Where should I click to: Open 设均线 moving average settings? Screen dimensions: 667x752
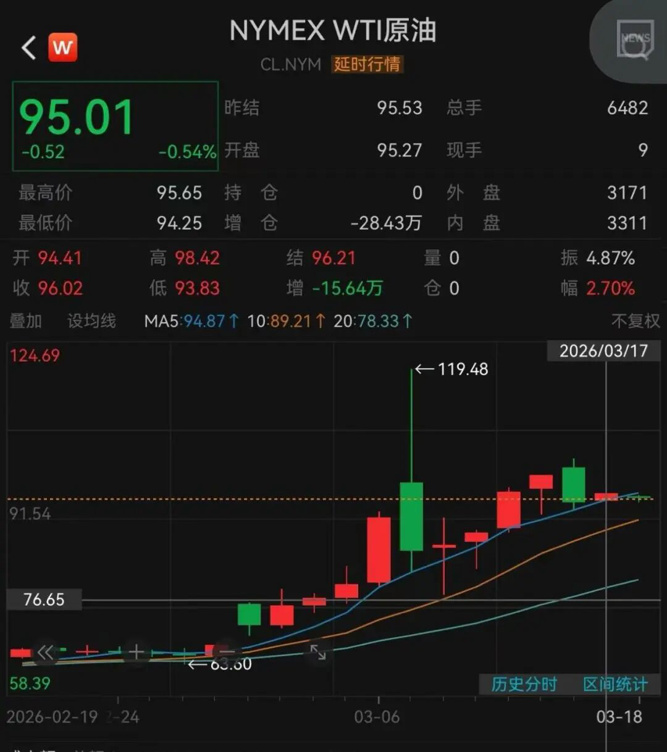click(92, 321)
